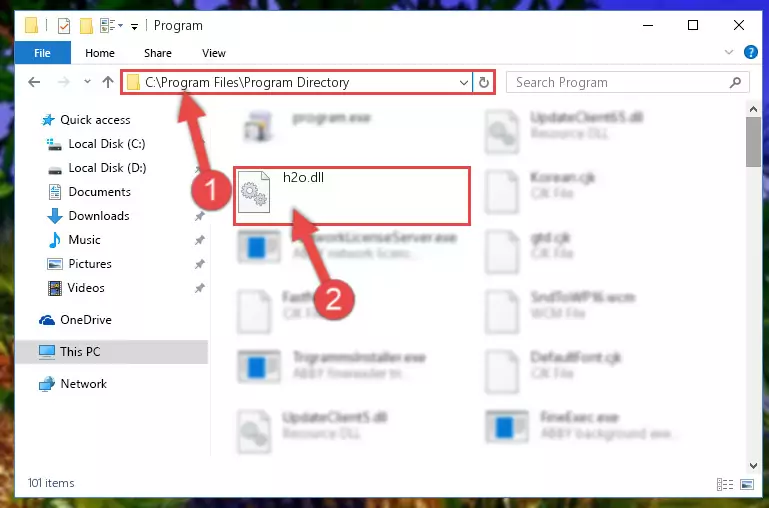This screenshot has width=769, height=508.
Task: Open the Share ribbon tab
Action: (x=157, y=53)
